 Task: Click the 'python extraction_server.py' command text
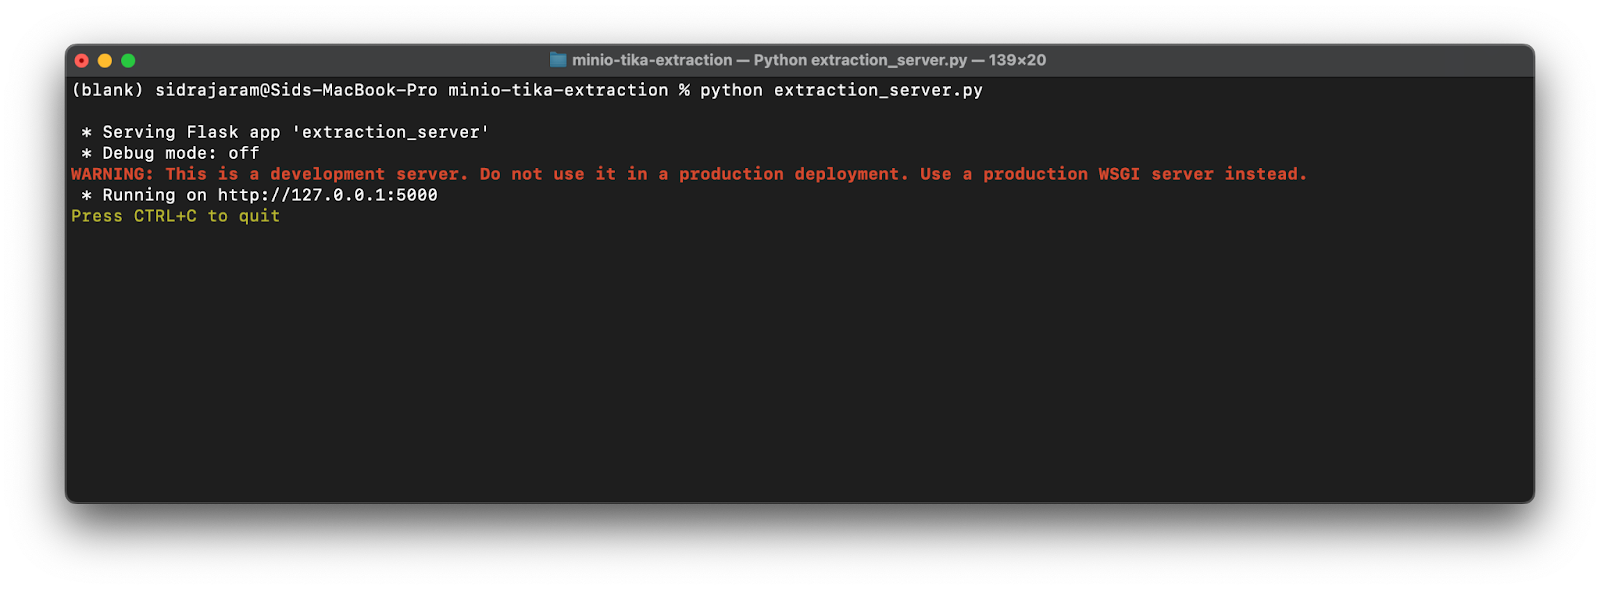click(x=840, y=90)
